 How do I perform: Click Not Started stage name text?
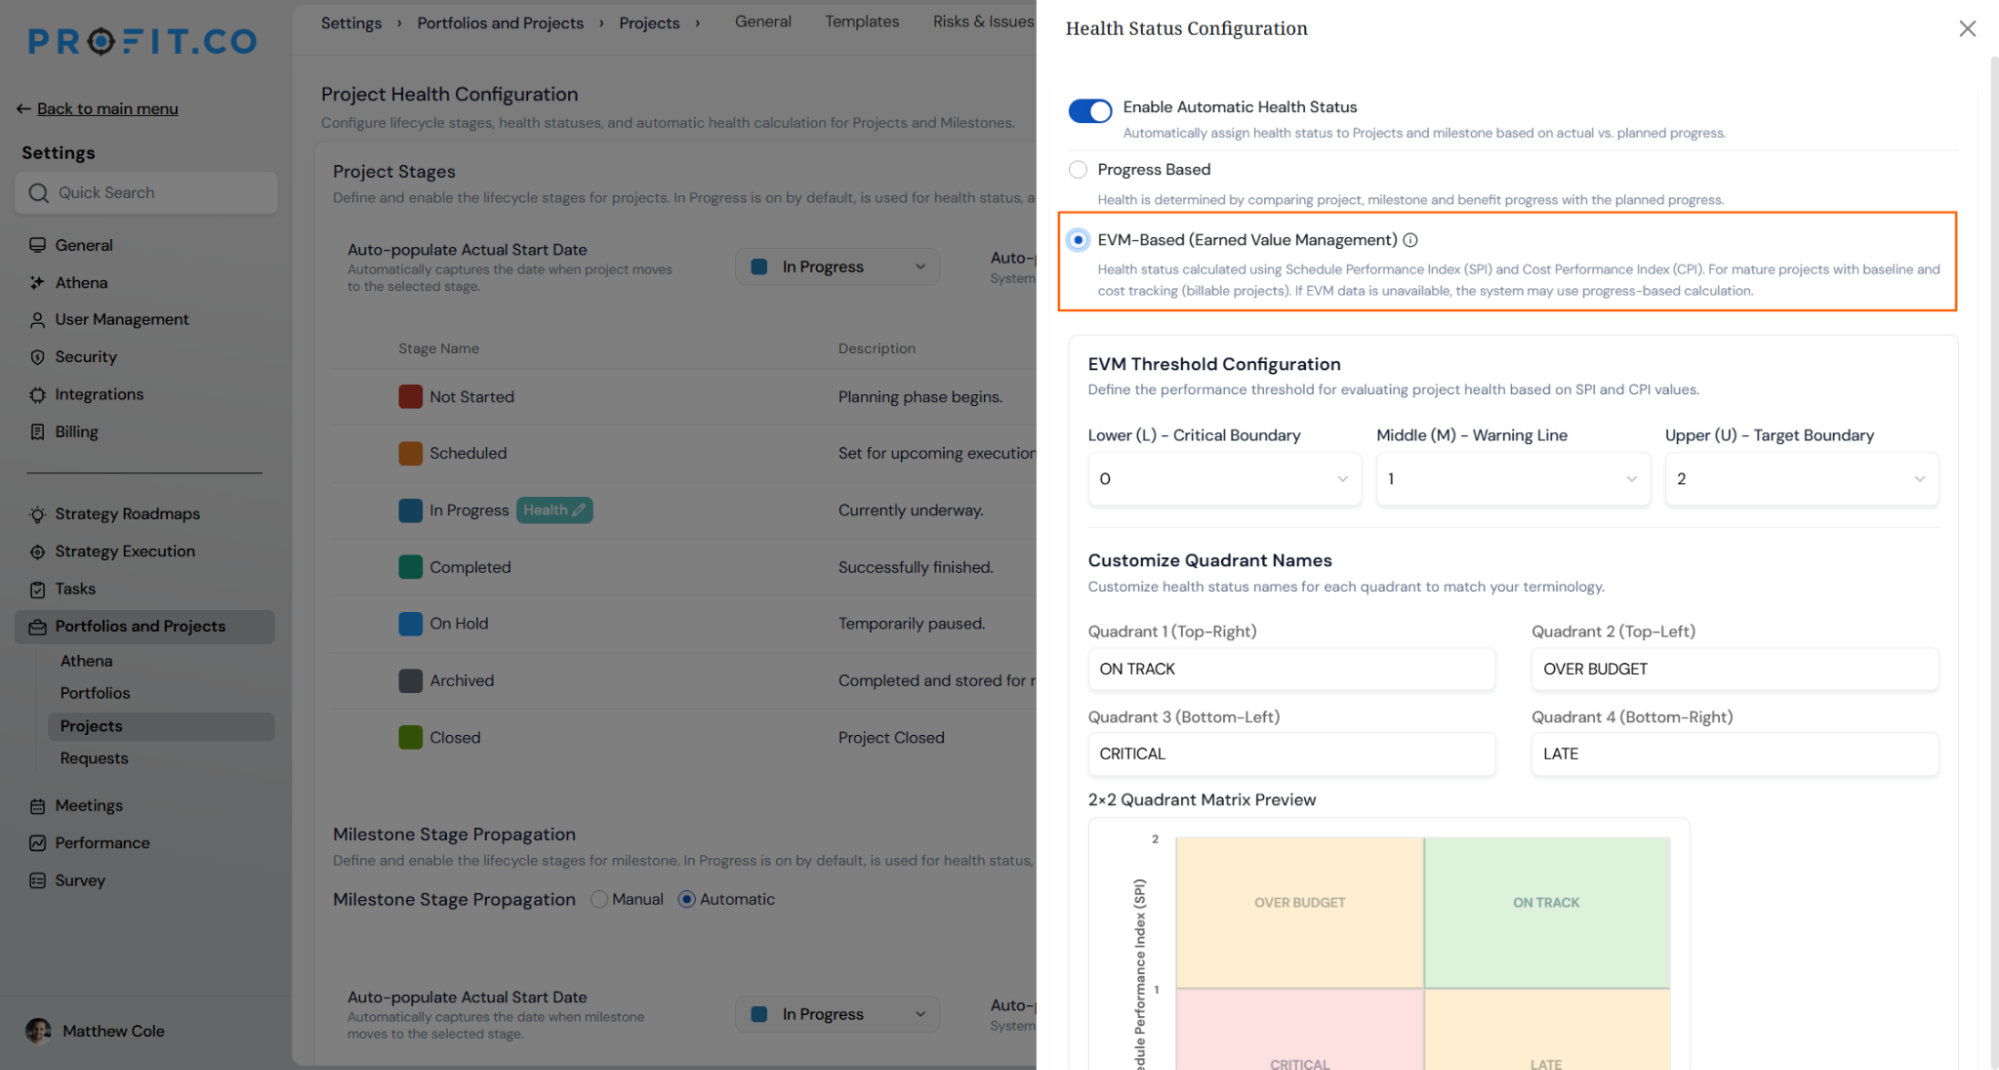(472, 397)
